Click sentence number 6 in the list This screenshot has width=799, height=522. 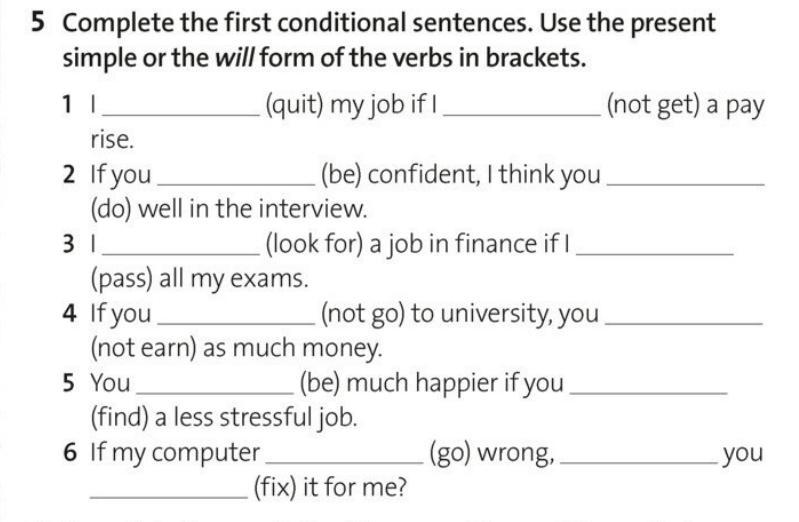69,453
